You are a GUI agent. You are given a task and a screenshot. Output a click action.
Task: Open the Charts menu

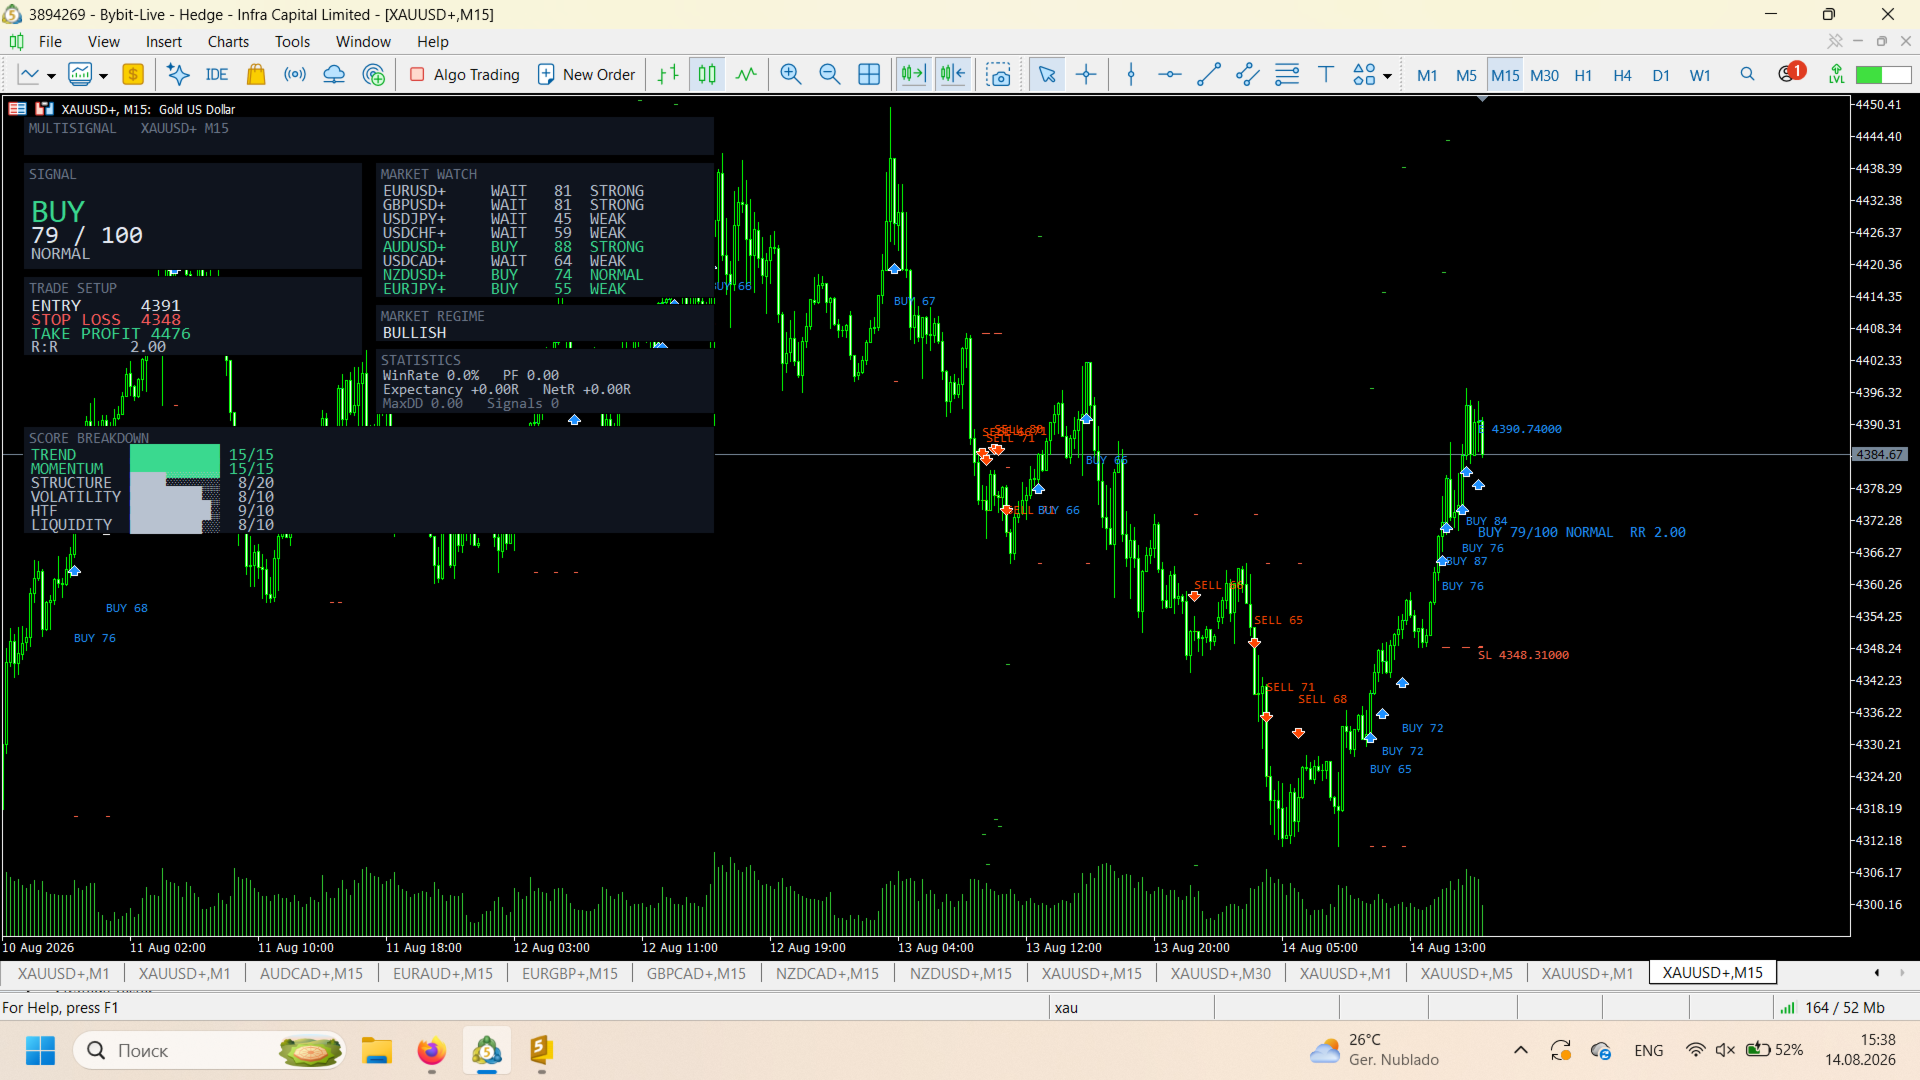click(x=228, y=42)
